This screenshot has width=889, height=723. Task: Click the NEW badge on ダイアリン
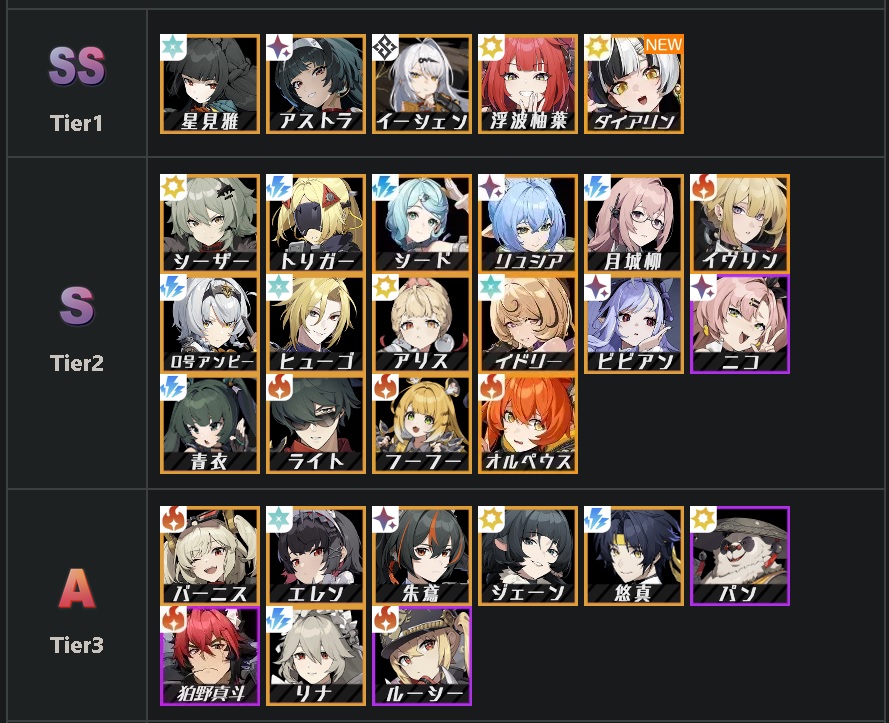point(663,45)
